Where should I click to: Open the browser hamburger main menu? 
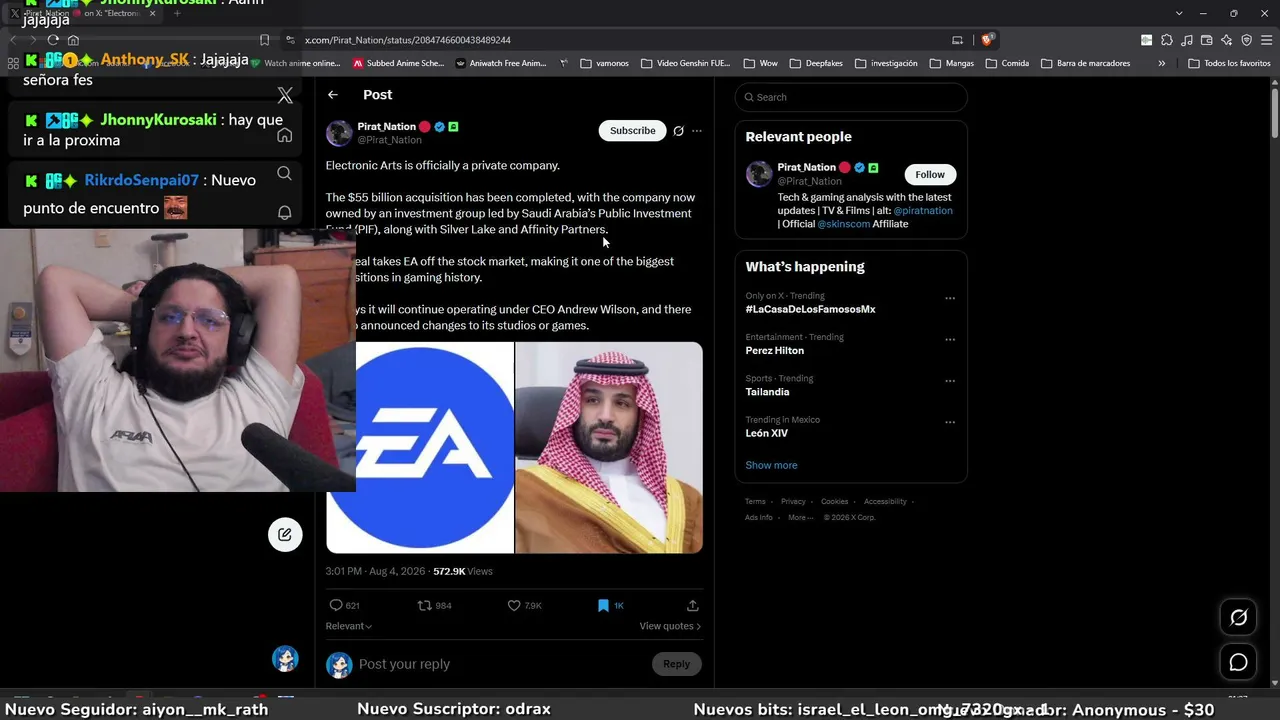coord(1266,40)
